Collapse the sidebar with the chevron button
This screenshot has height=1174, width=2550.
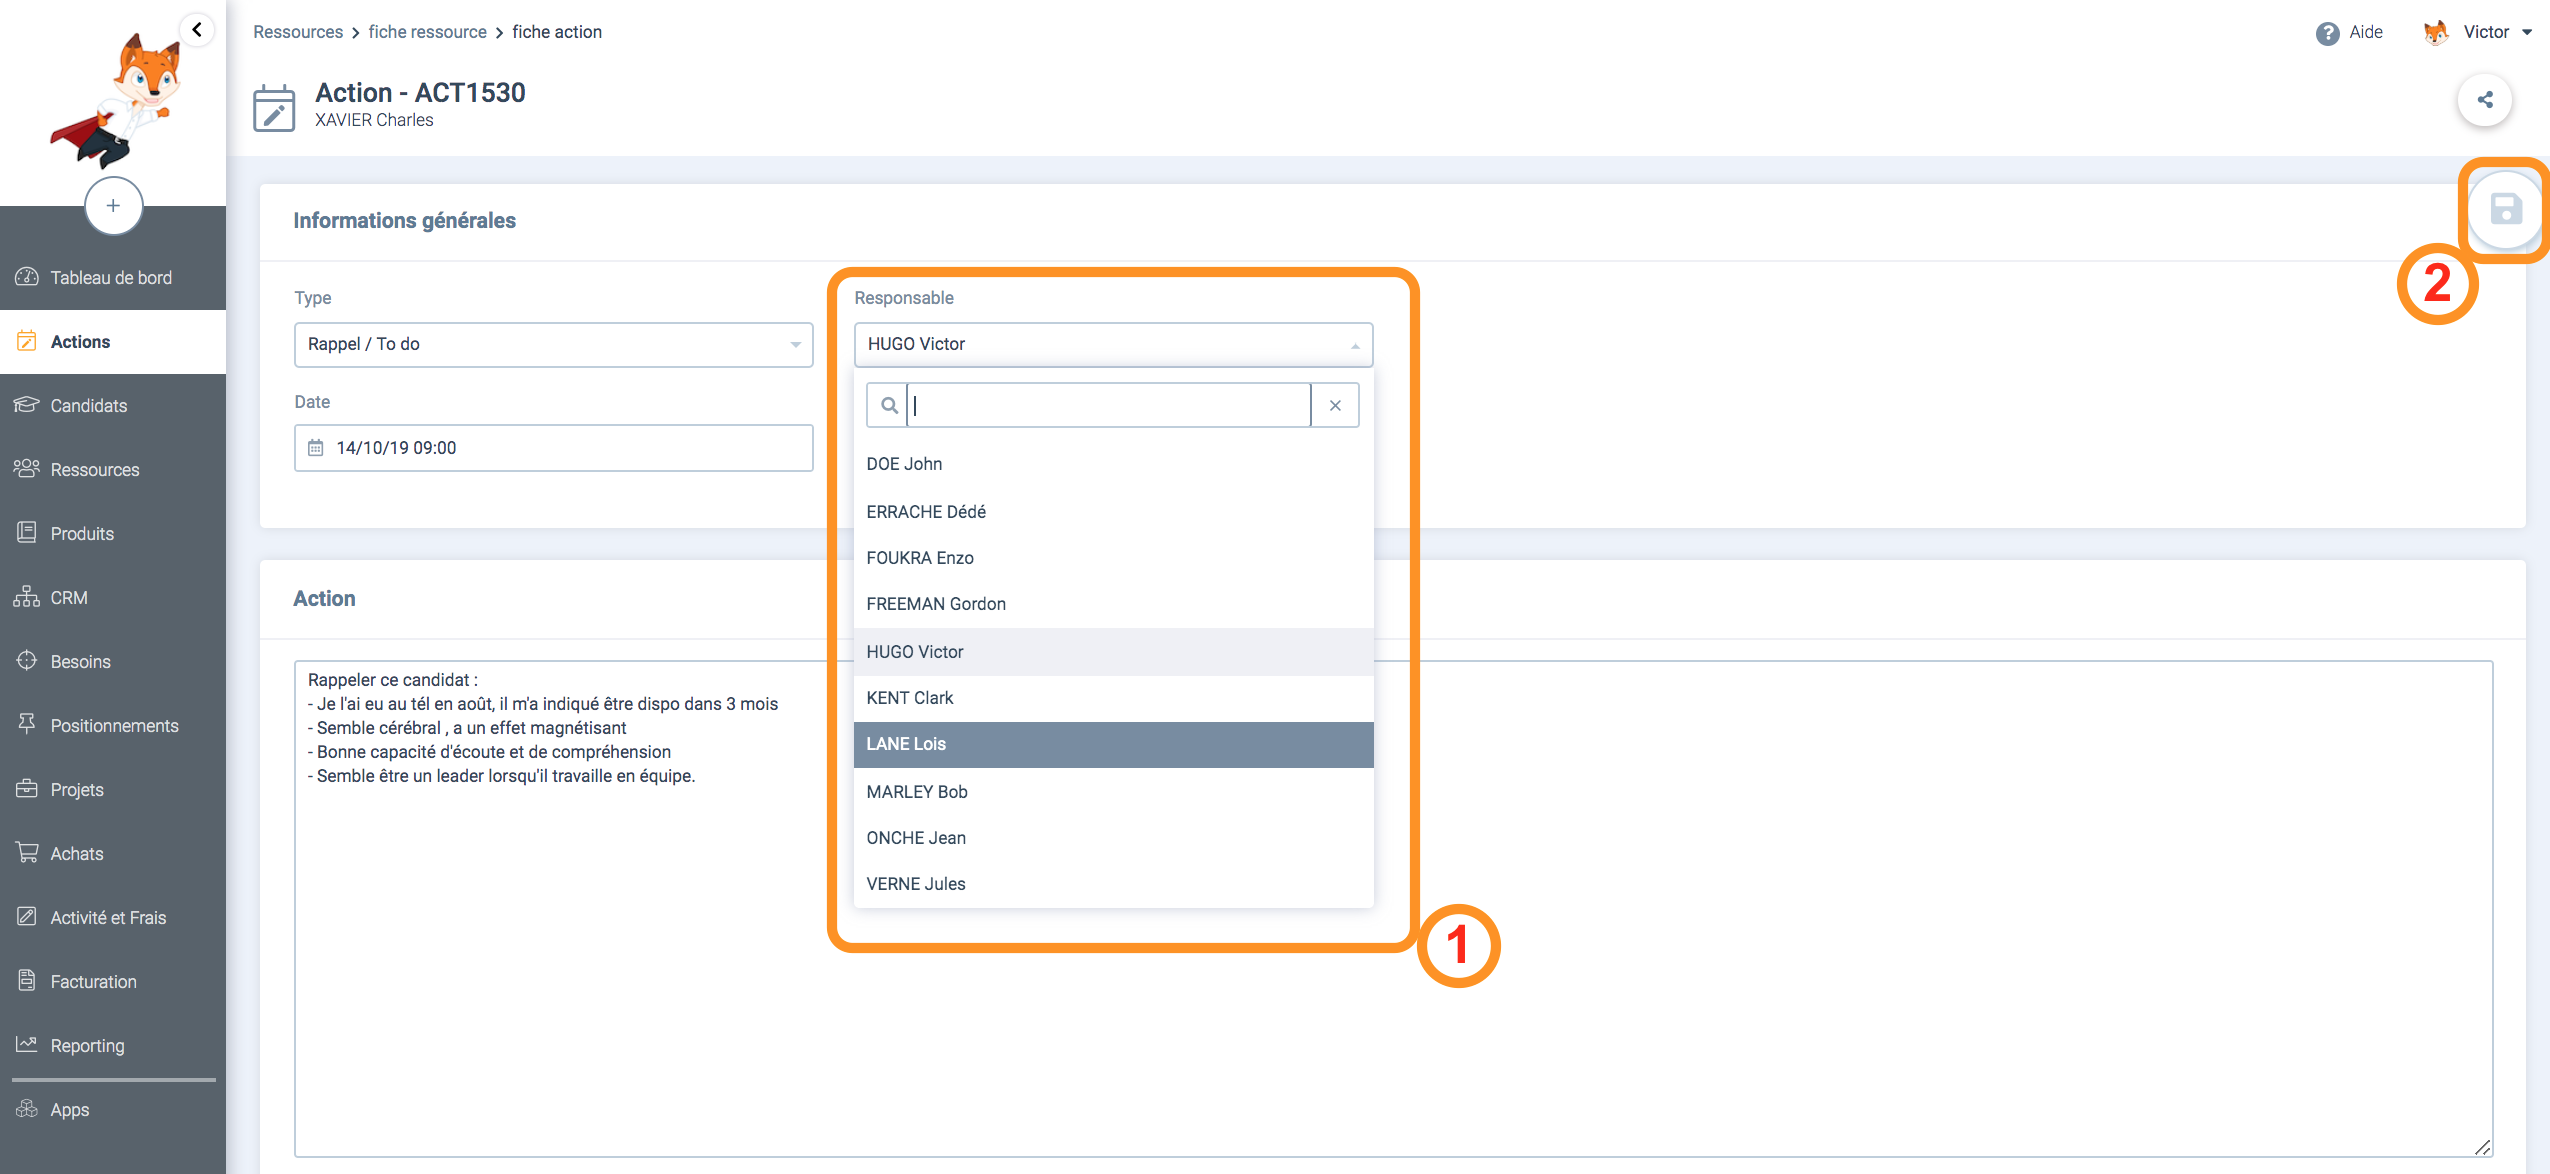tap(197, 30)
